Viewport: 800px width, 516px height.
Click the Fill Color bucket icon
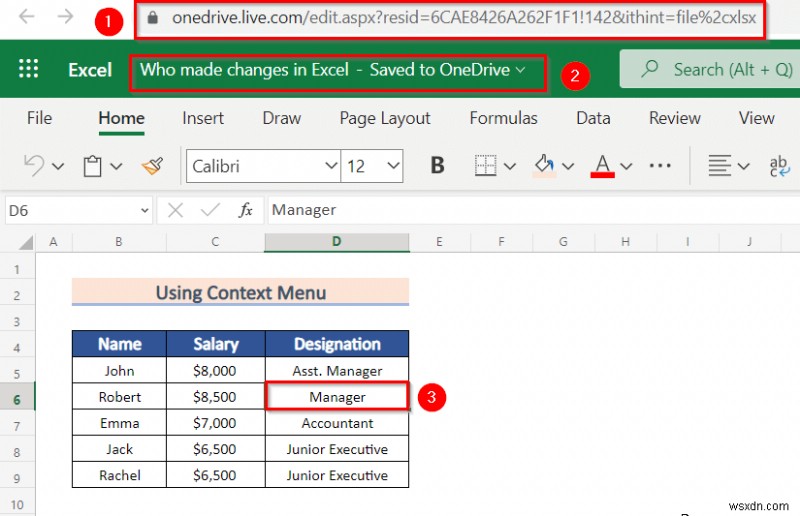click(544, 166)
